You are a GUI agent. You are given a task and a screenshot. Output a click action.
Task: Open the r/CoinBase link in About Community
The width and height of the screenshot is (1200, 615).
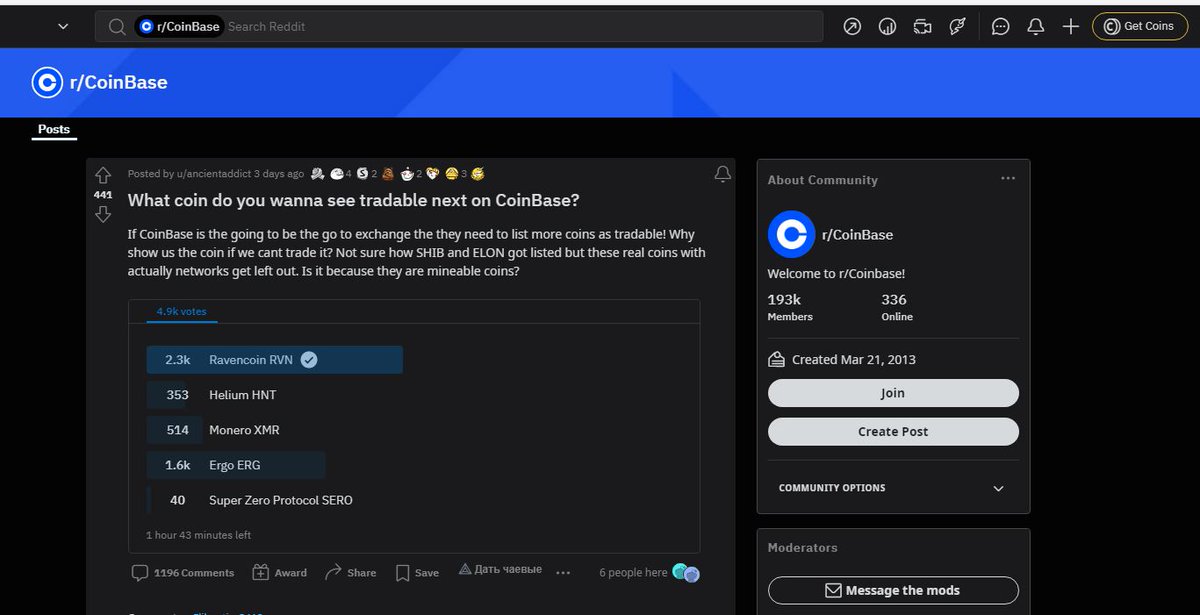tap(857, 235)
